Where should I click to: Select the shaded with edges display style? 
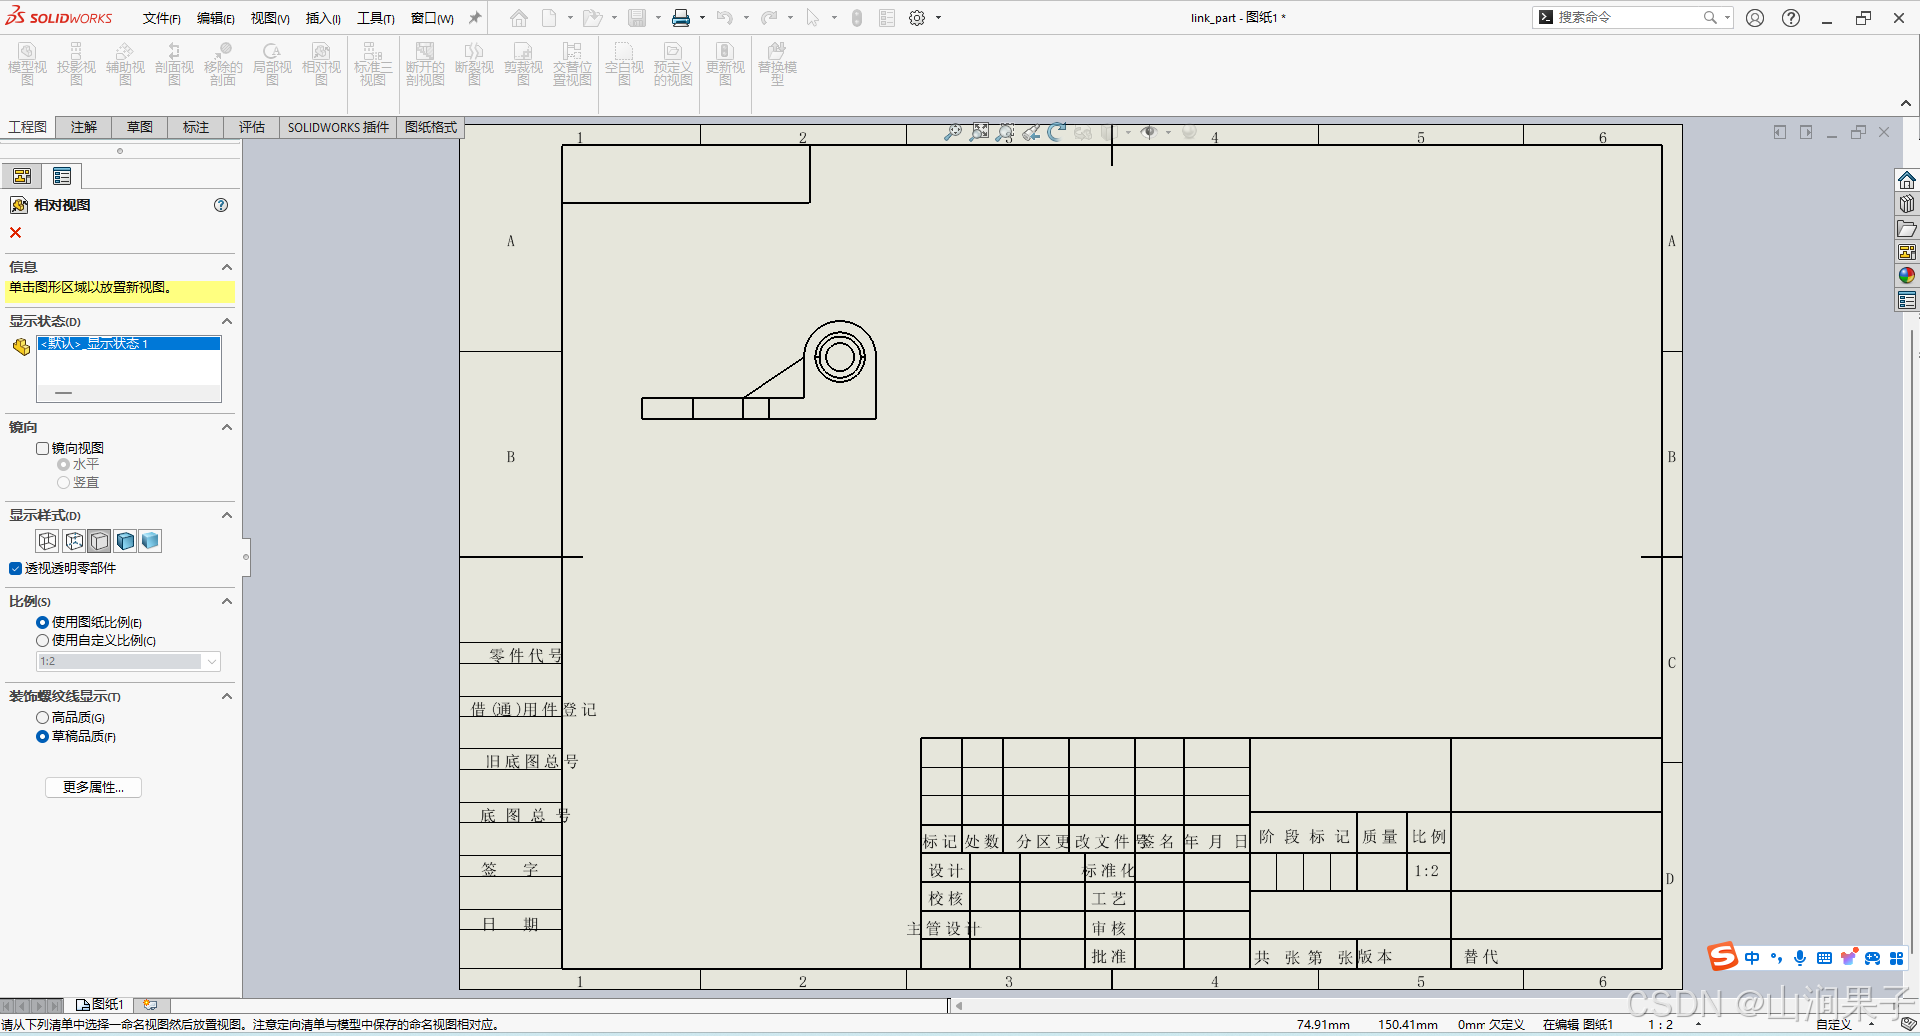pyautogui.click(x=125, y=541)
